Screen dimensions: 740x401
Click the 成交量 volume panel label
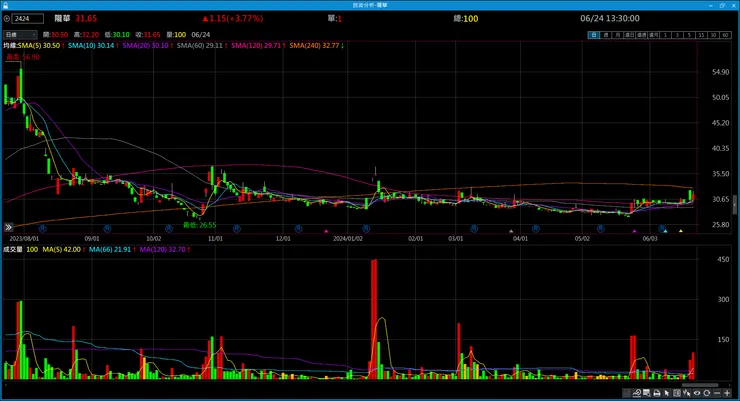(x=13, y=249)
